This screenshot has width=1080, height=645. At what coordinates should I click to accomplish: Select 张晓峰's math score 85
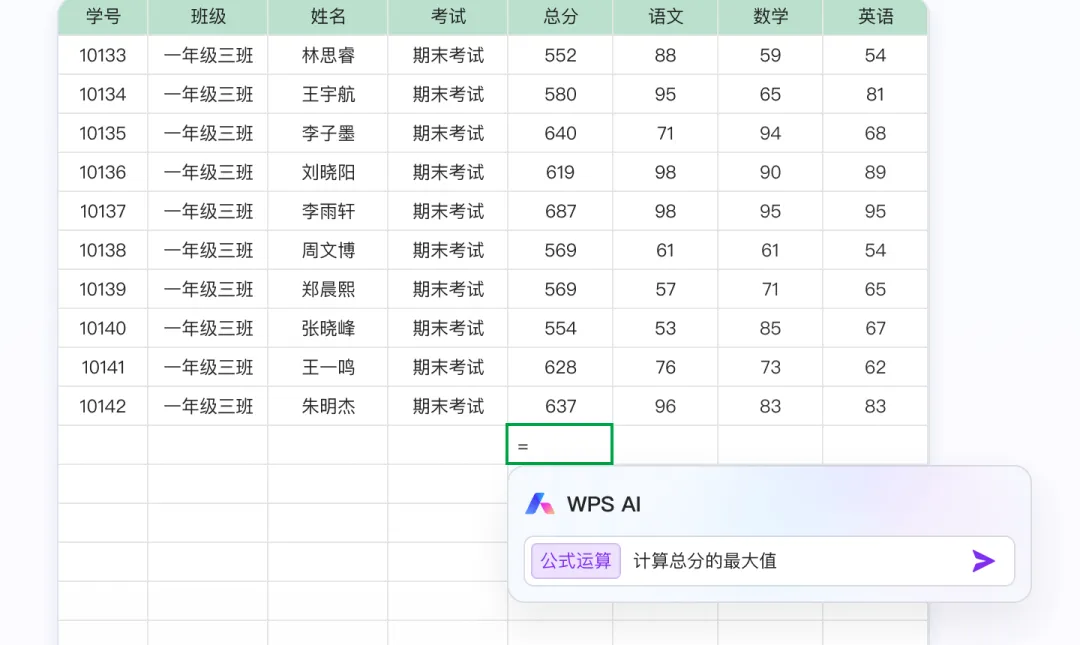pyautogui.click(x=769, y=328)
